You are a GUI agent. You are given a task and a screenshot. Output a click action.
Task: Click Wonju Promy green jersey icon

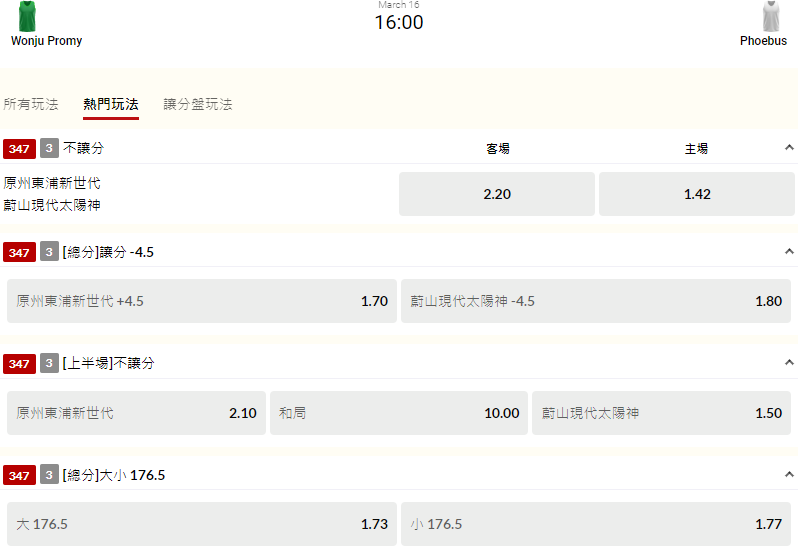tap(29, 15)
